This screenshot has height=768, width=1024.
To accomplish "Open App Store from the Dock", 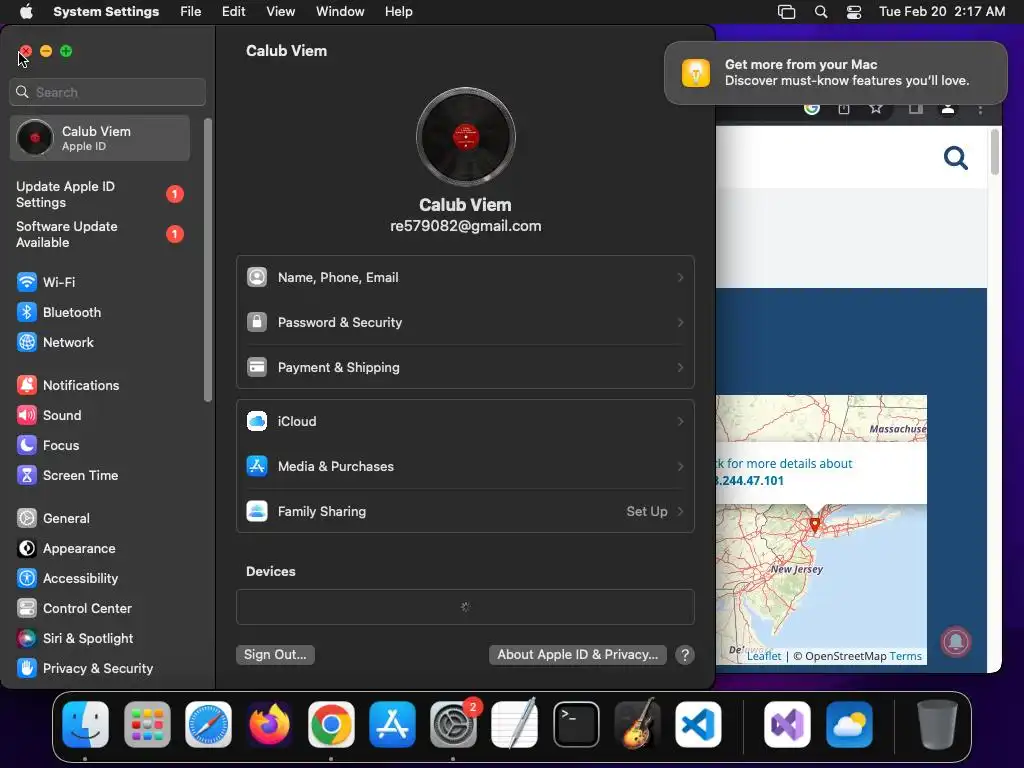I will click(x=392, y=724).
